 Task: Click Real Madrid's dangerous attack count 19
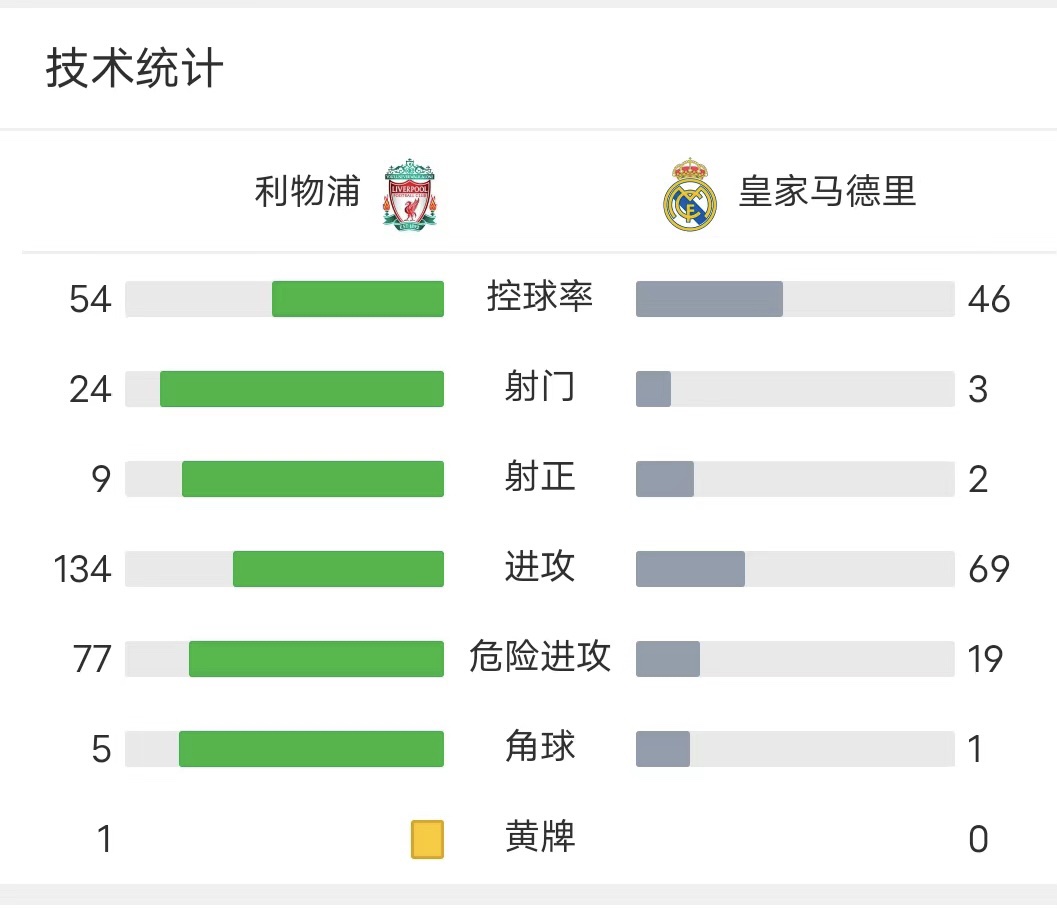click(x=985, y=659)
